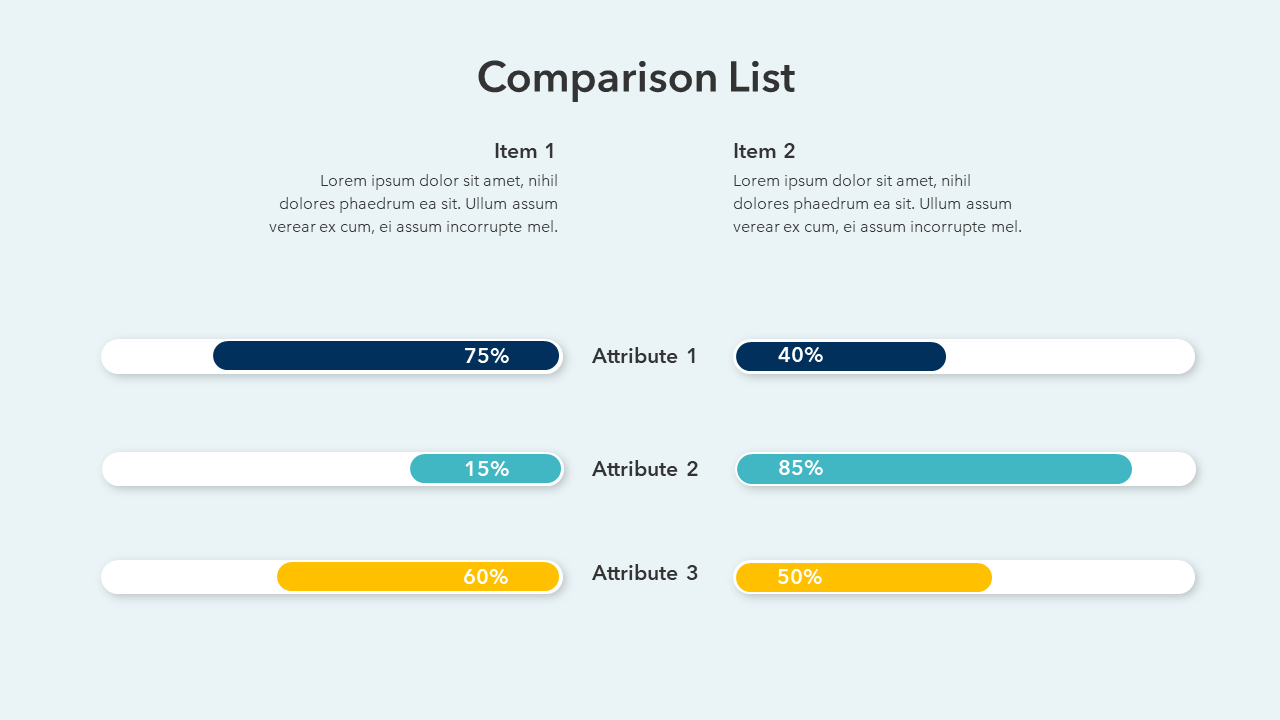Select the white empty track beside the 85% bar

tap(1163, 469)
